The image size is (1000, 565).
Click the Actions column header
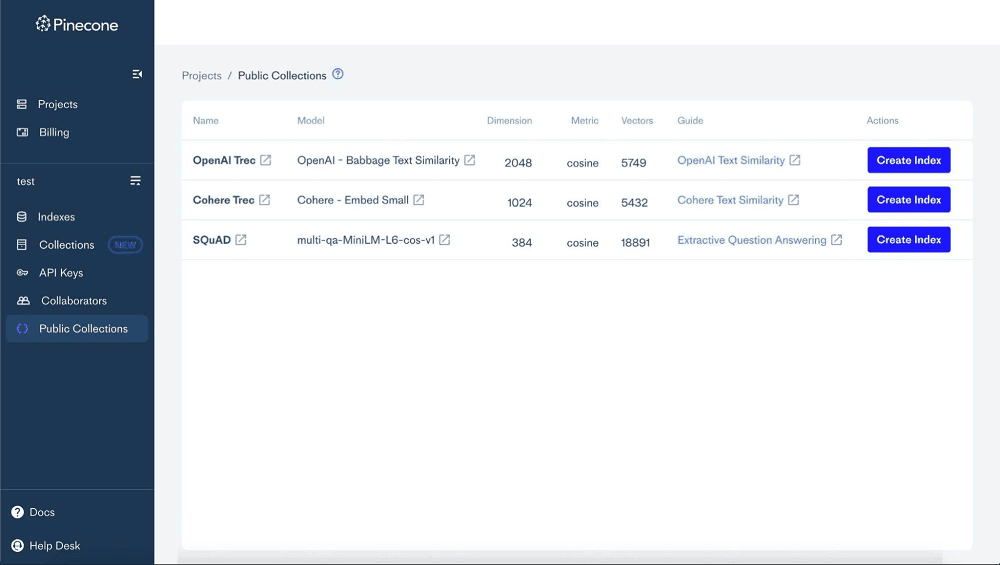point(882,121)
